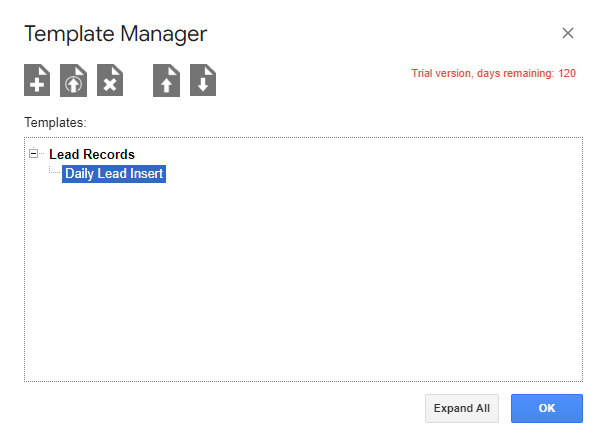Screen dimensions: 608x444
Task: Click the new template icon with plus
Action: (x=37, y=81)
